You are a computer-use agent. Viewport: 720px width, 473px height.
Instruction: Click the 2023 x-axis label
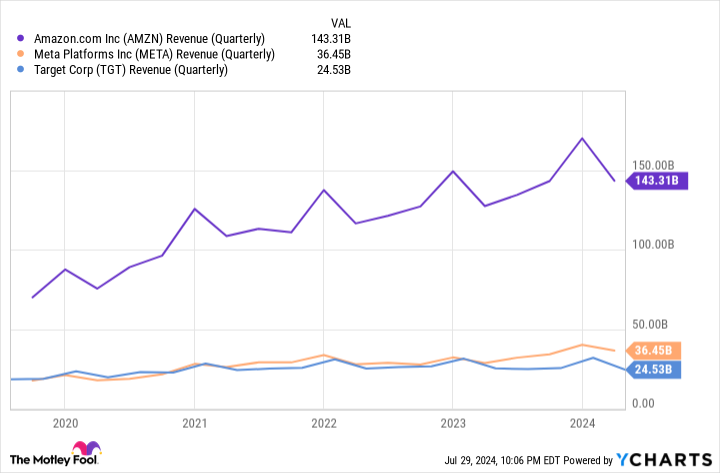click(453, 423)
